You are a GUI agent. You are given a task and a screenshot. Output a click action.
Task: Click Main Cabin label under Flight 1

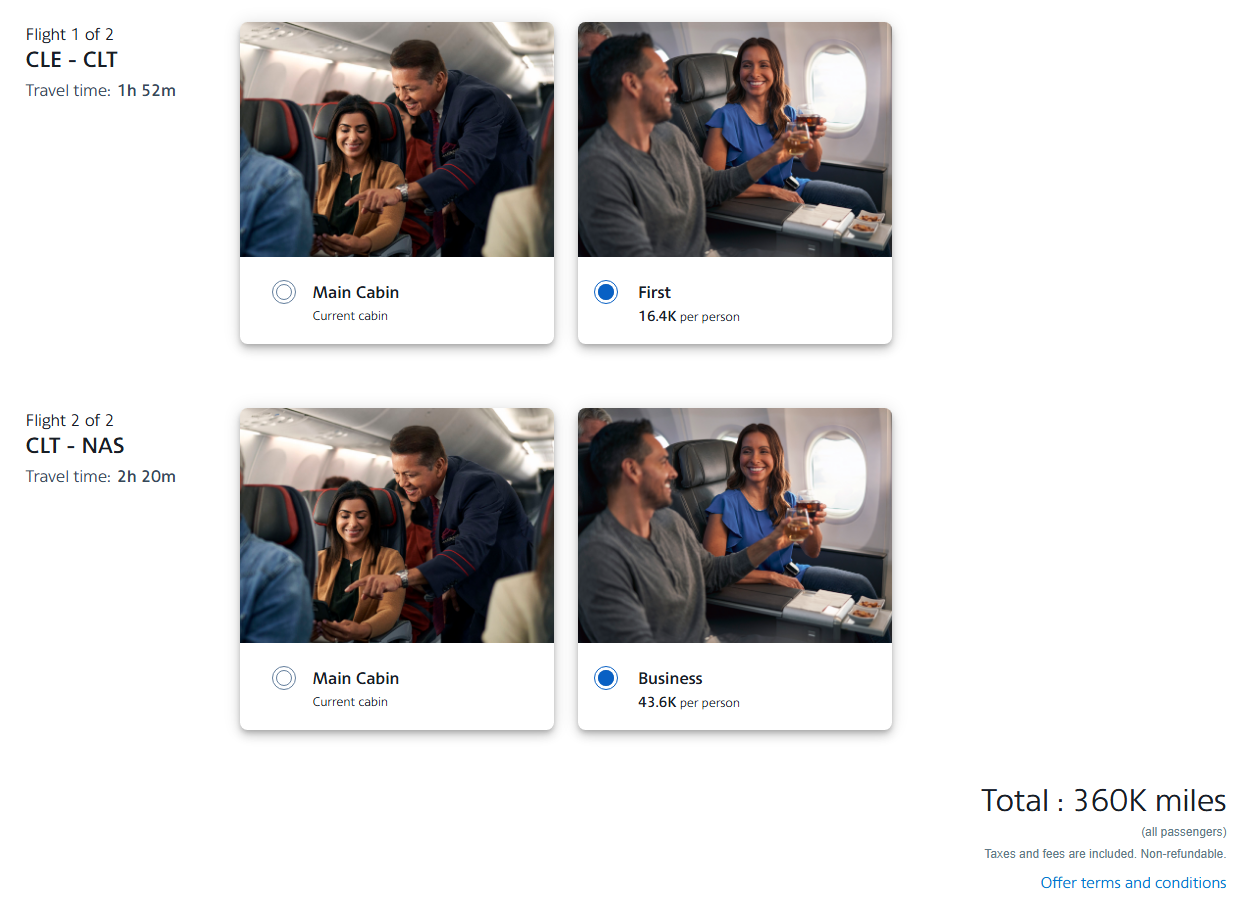click(355, 292)
